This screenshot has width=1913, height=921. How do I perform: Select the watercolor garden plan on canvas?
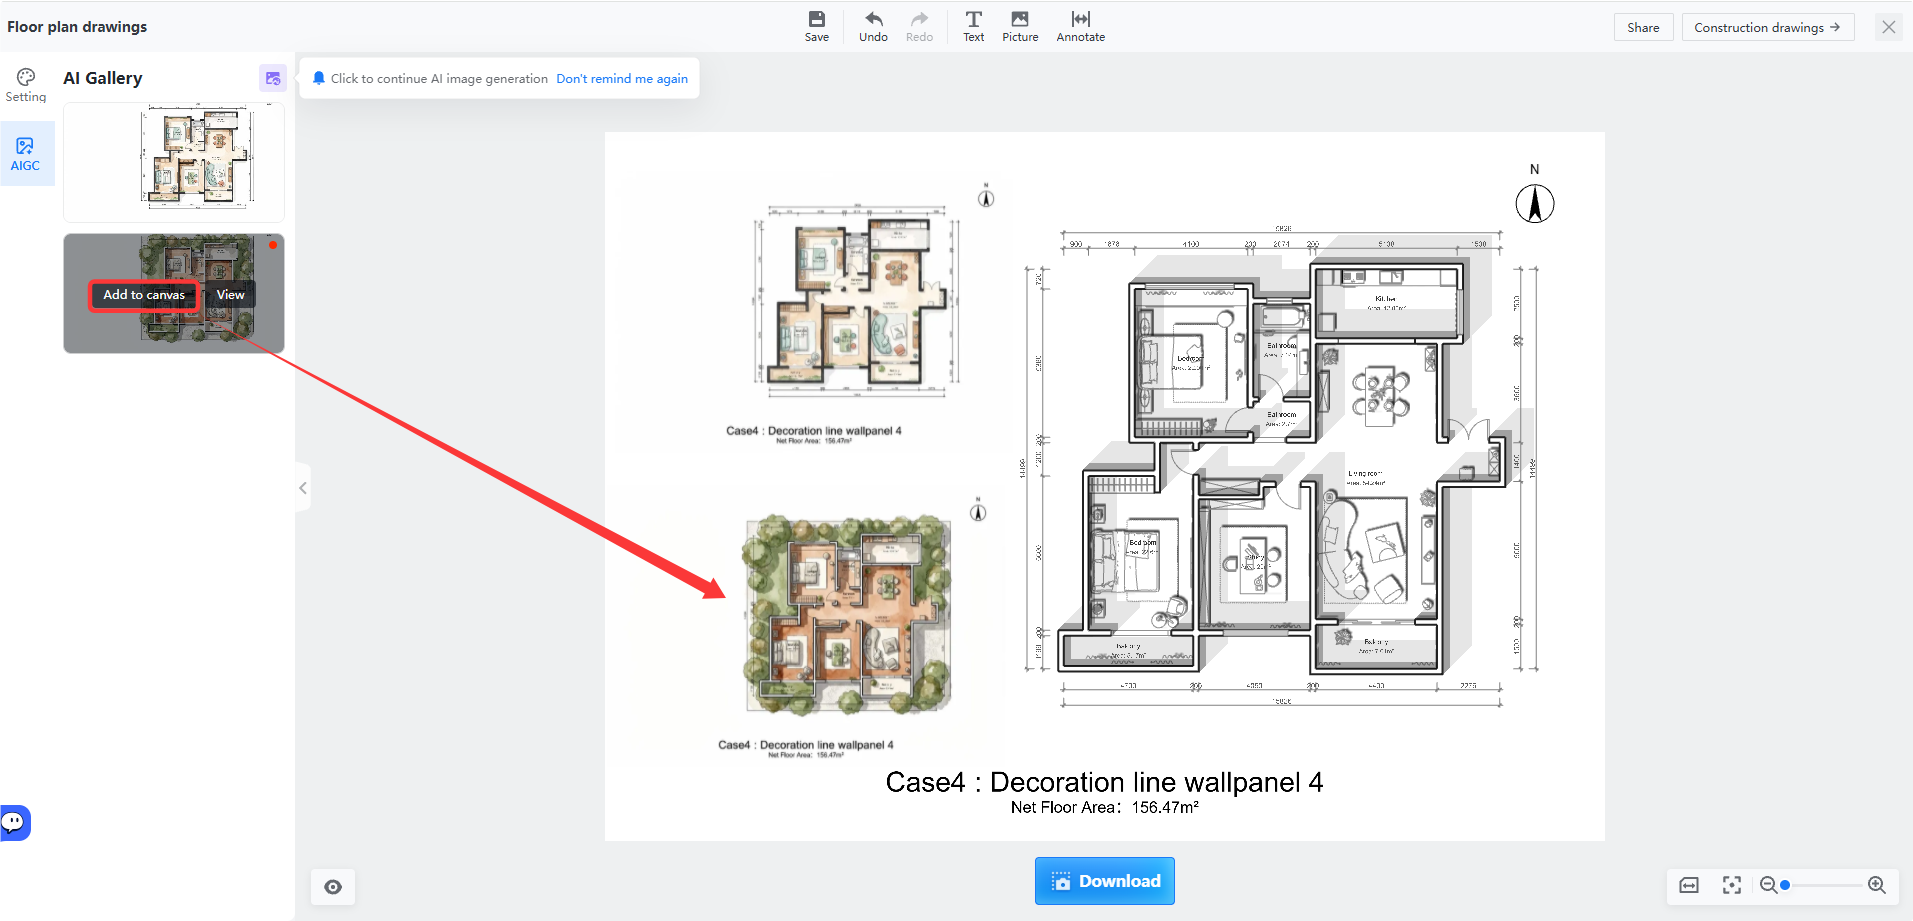point(848,614)
